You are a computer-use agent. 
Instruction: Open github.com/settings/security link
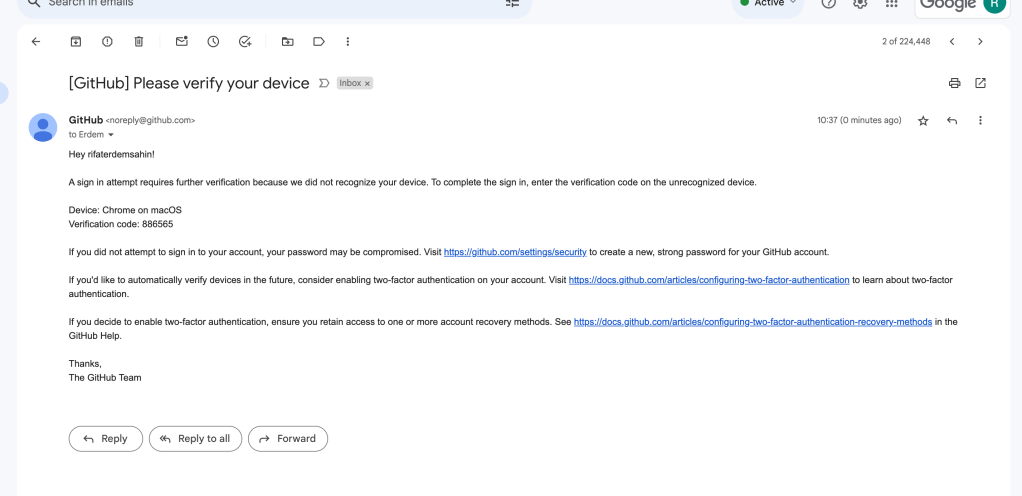click(516, 252)
